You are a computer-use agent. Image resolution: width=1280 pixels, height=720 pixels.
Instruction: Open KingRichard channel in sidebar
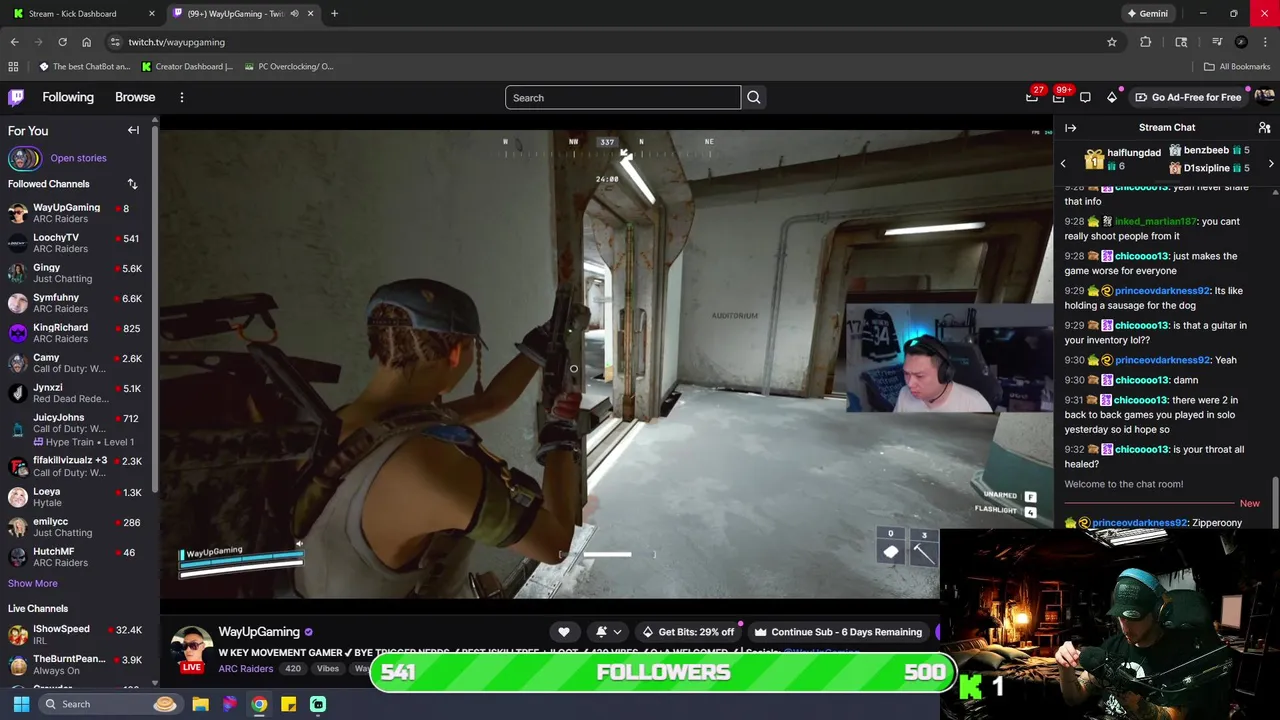pyautogui.click(x=75, y=333)
